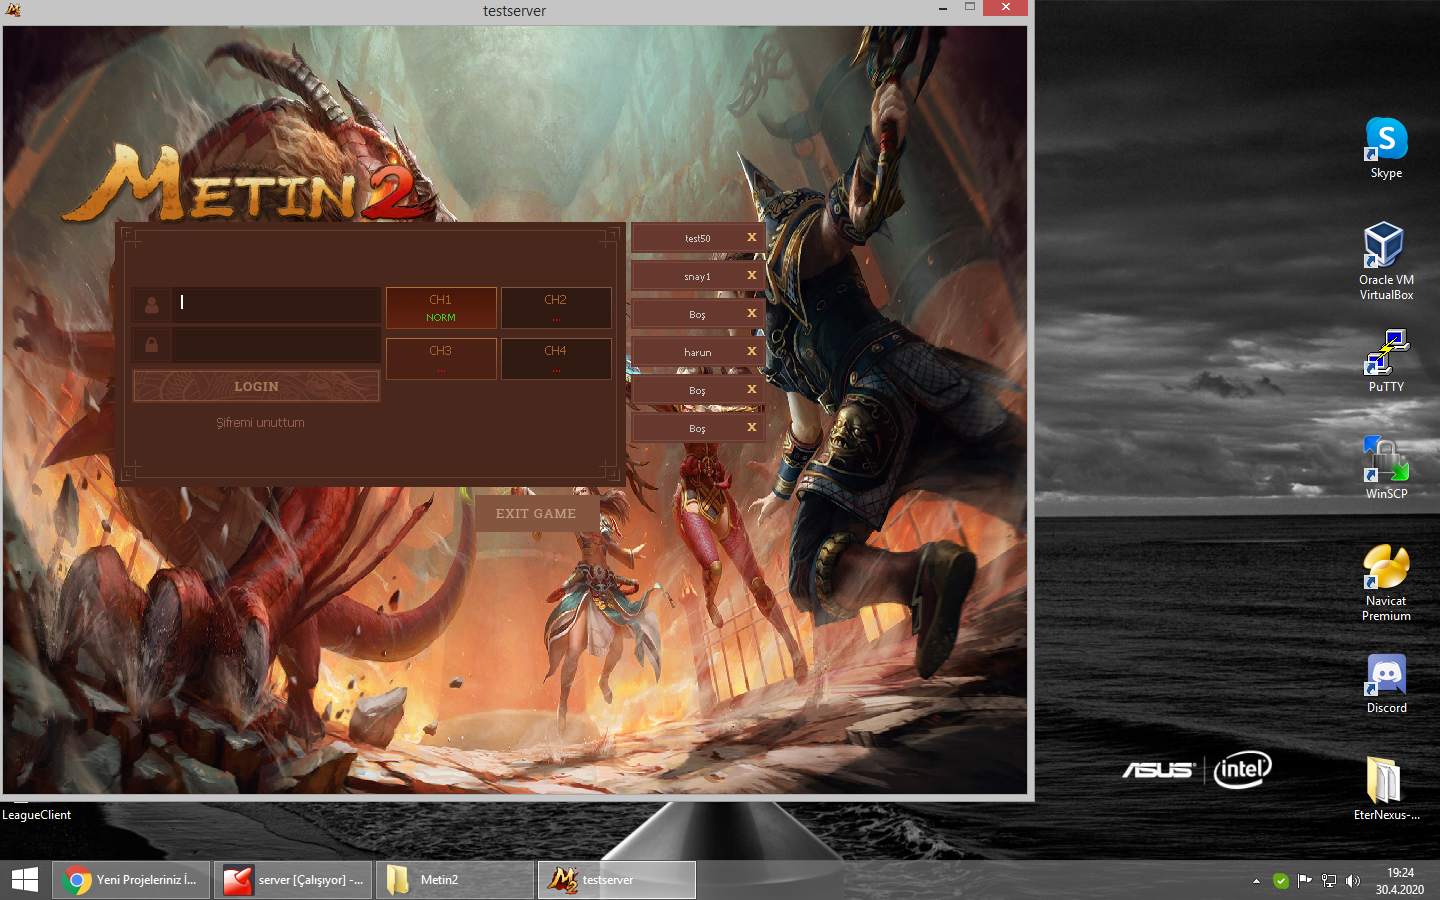Click the testserver window title icon
The height and width of the screenshot is (900, 1440).
(13, 10)
